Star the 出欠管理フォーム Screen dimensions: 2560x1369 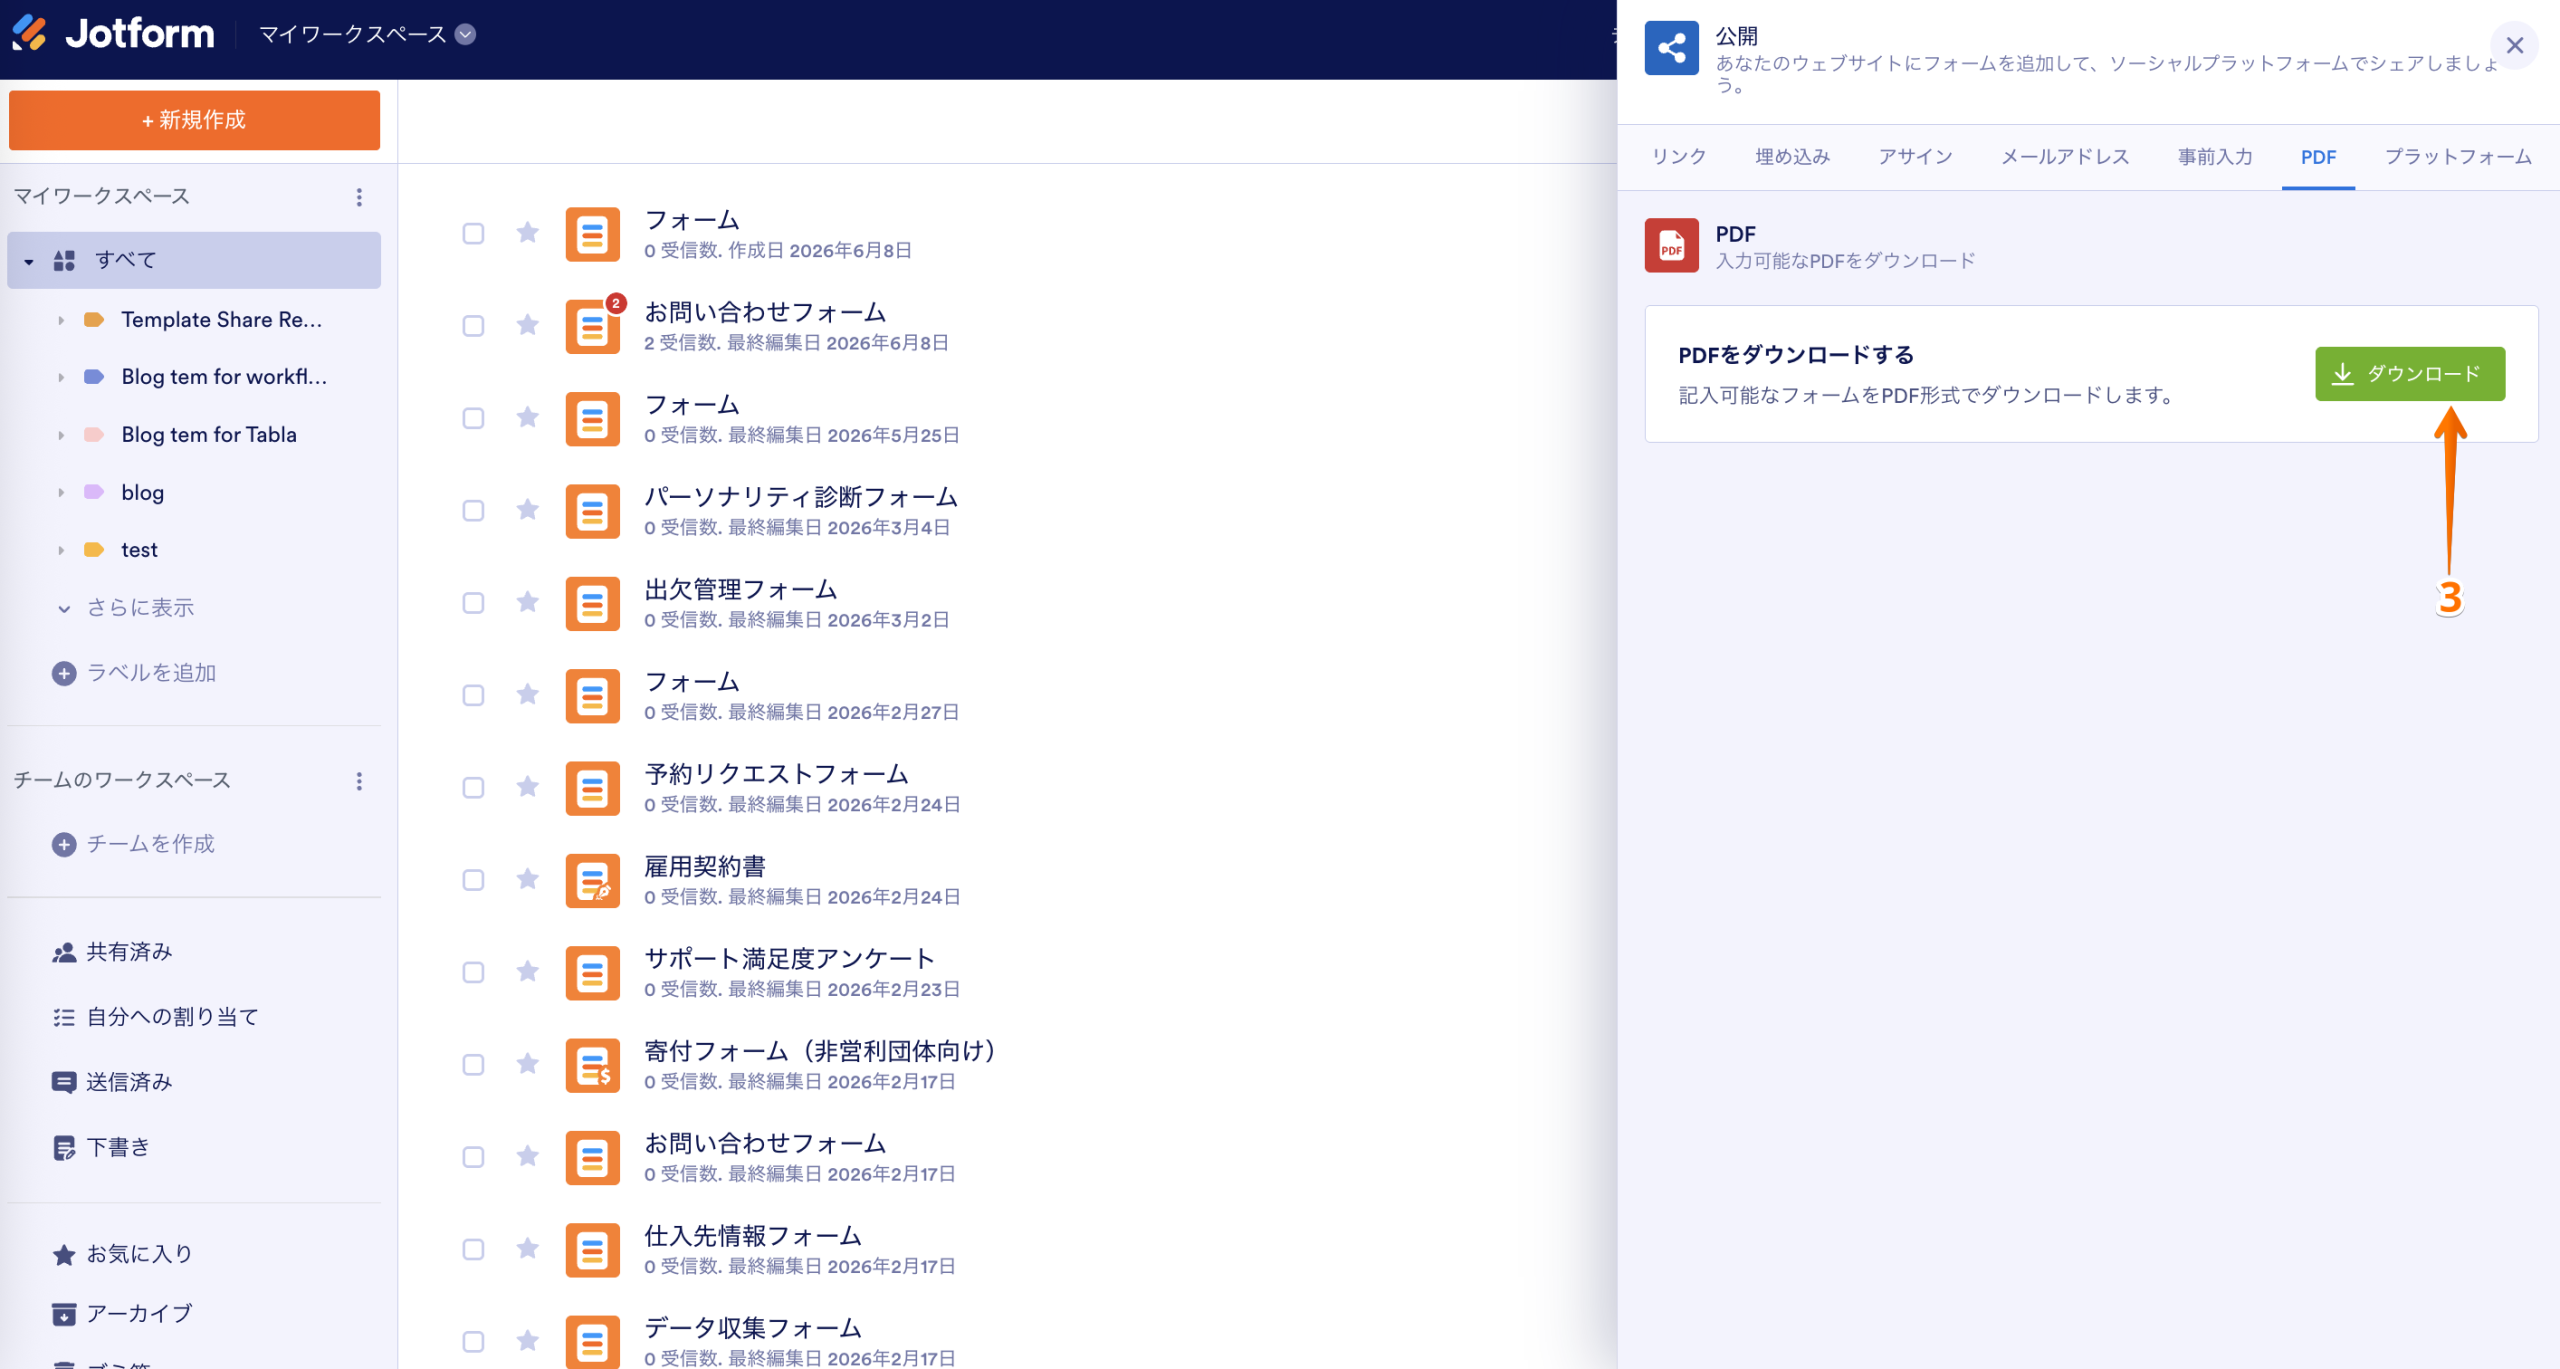(x=528, y=602)
